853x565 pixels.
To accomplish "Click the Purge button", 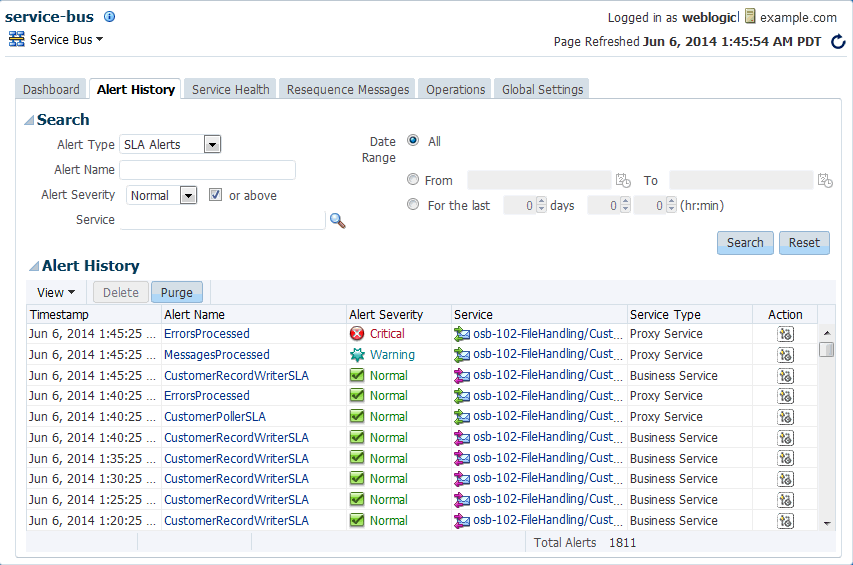I will [x=177, y=292].
